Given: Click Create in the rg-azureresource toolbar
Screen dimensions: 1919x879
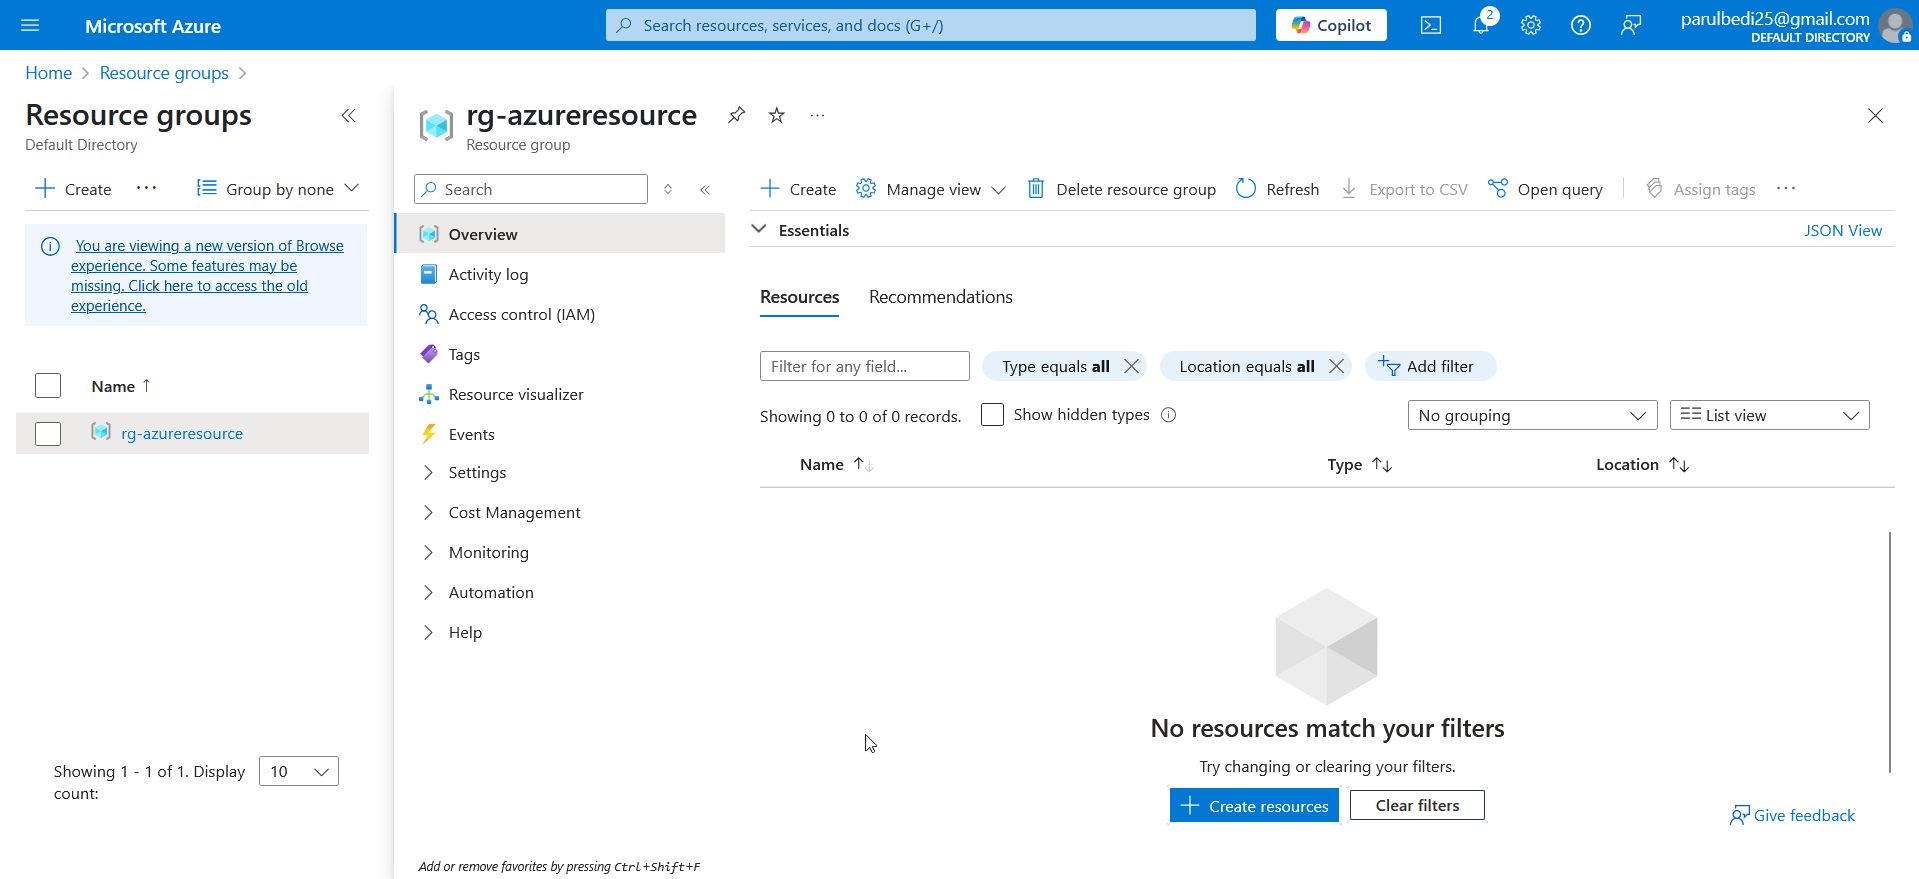Looking at the screenshot, I should point(798,189).
